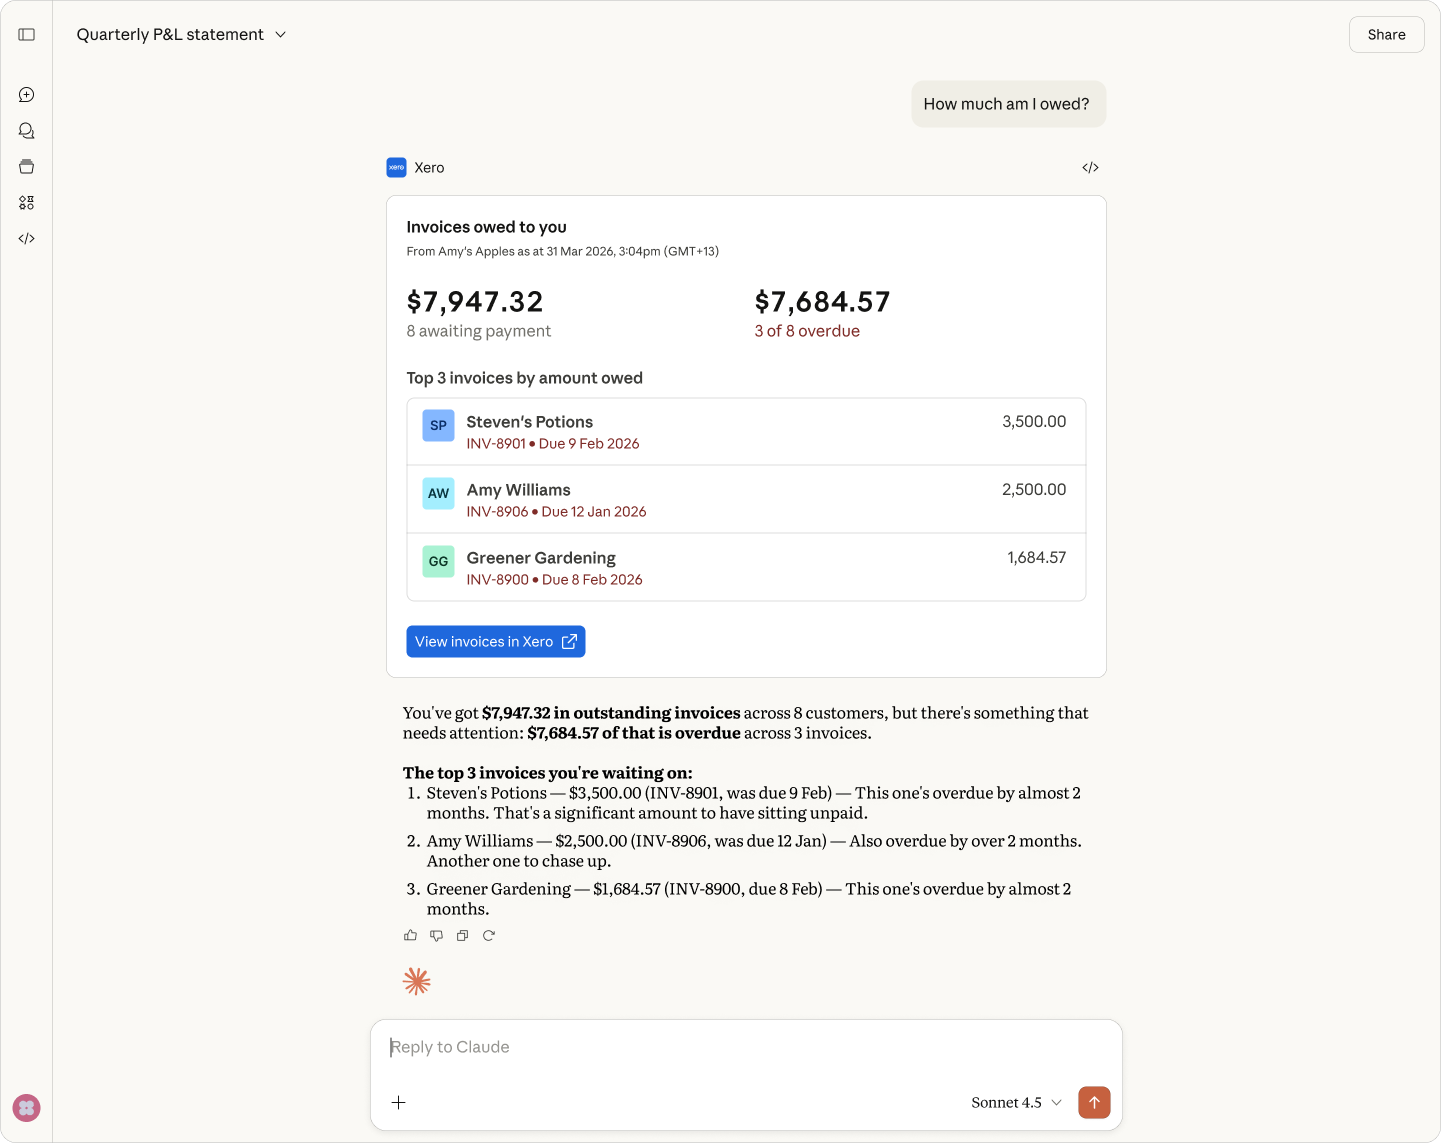Select the Amy Williams invoice row
This screenshot has width=1441, height=1143.
[x=746, y=500]
